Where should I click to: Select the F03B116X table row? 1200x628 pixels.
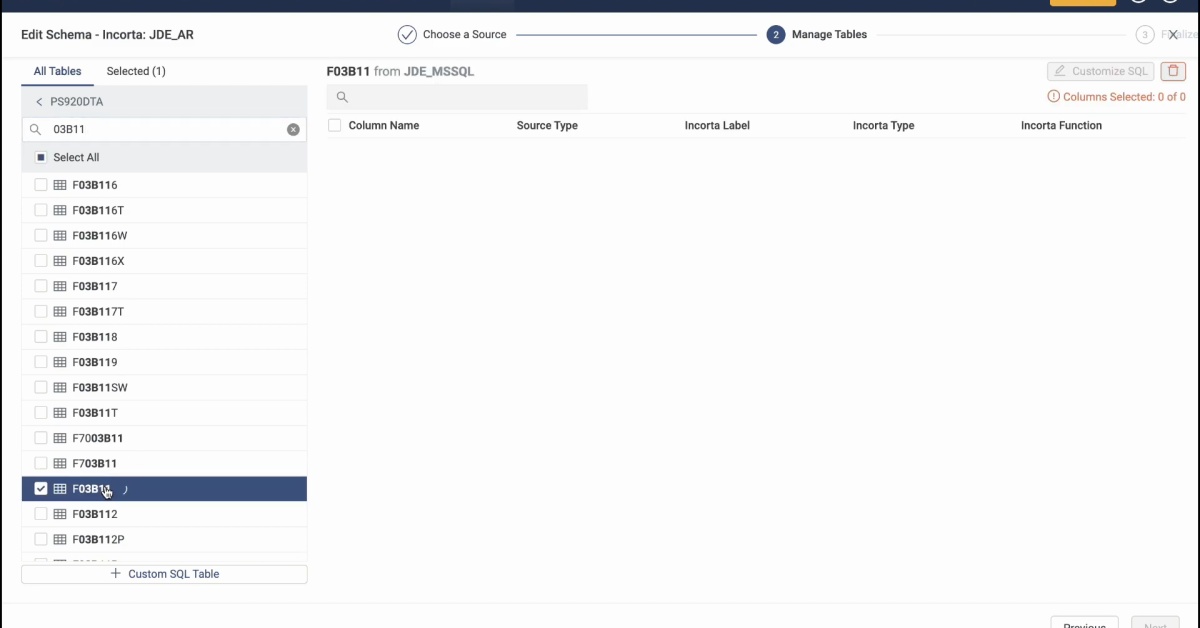(x=164, y=261)
